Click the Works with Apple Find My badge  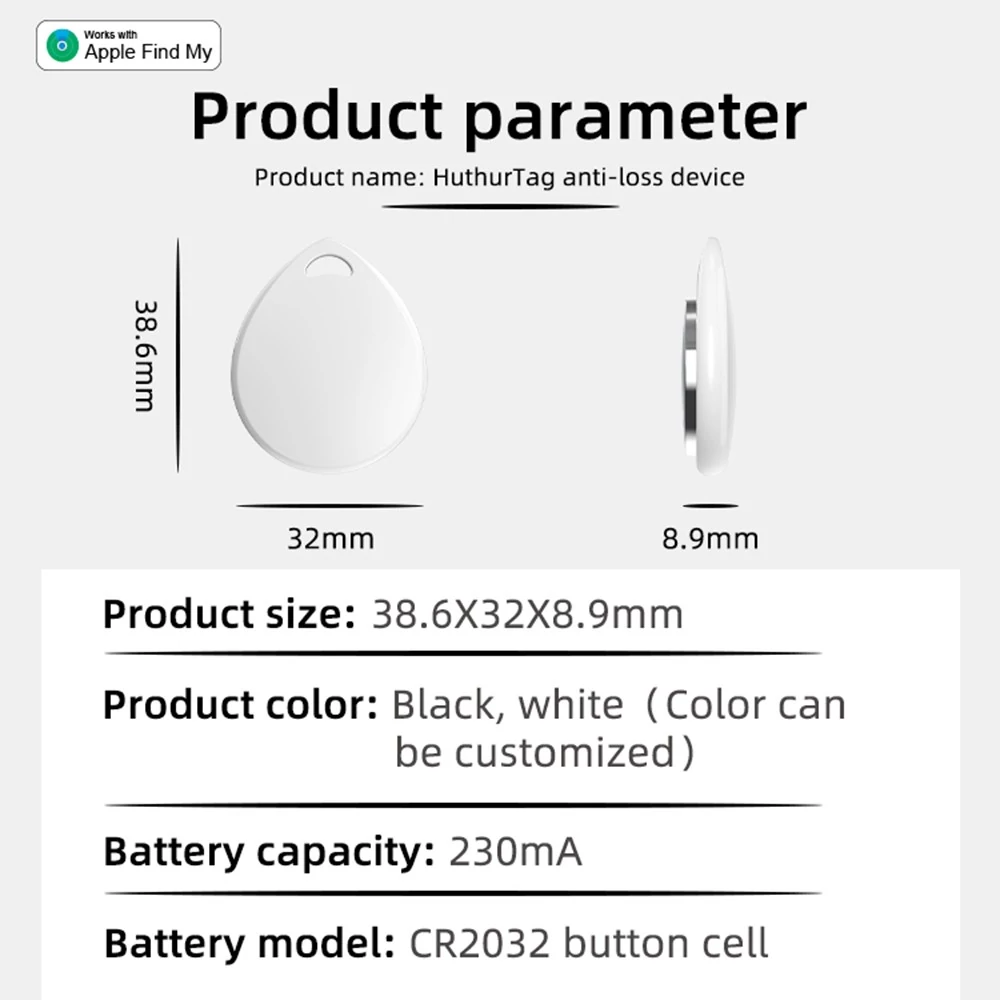click(129, 45)
